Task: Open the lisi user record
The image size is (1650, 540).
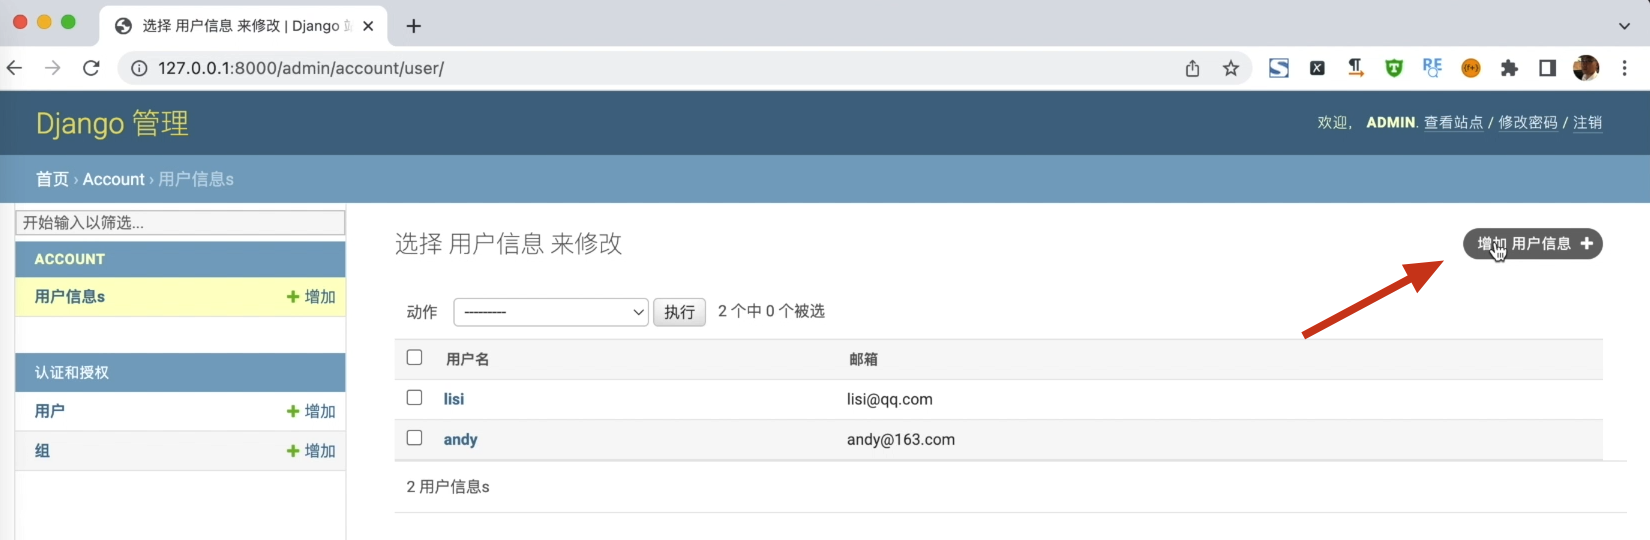Action: pos(454,399)
